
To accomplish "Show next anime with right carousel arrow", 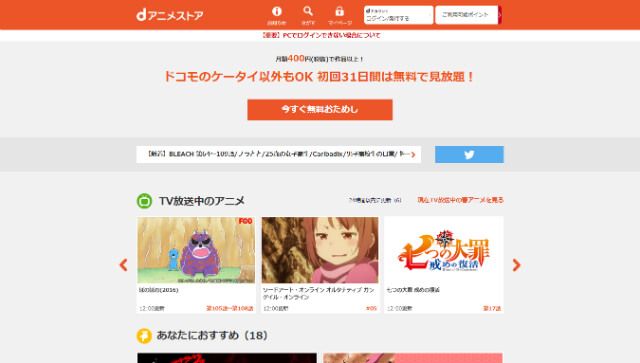I will tap(516, 265).
